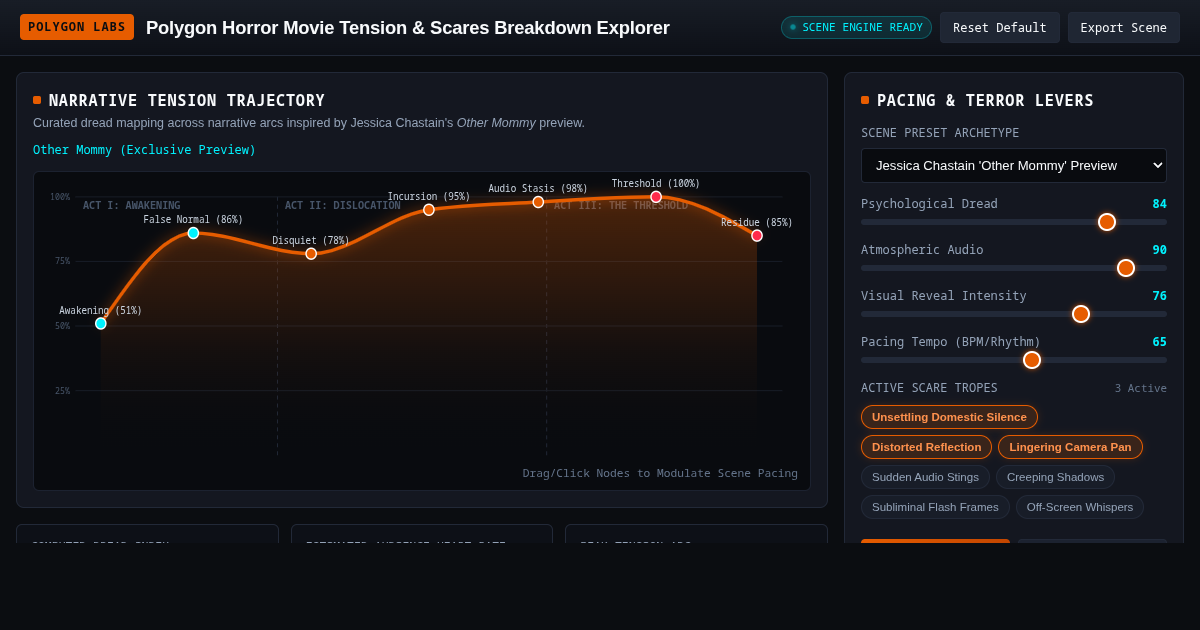Click the page title Polygon Horror Movie Explorer

[x=408, y=28]
